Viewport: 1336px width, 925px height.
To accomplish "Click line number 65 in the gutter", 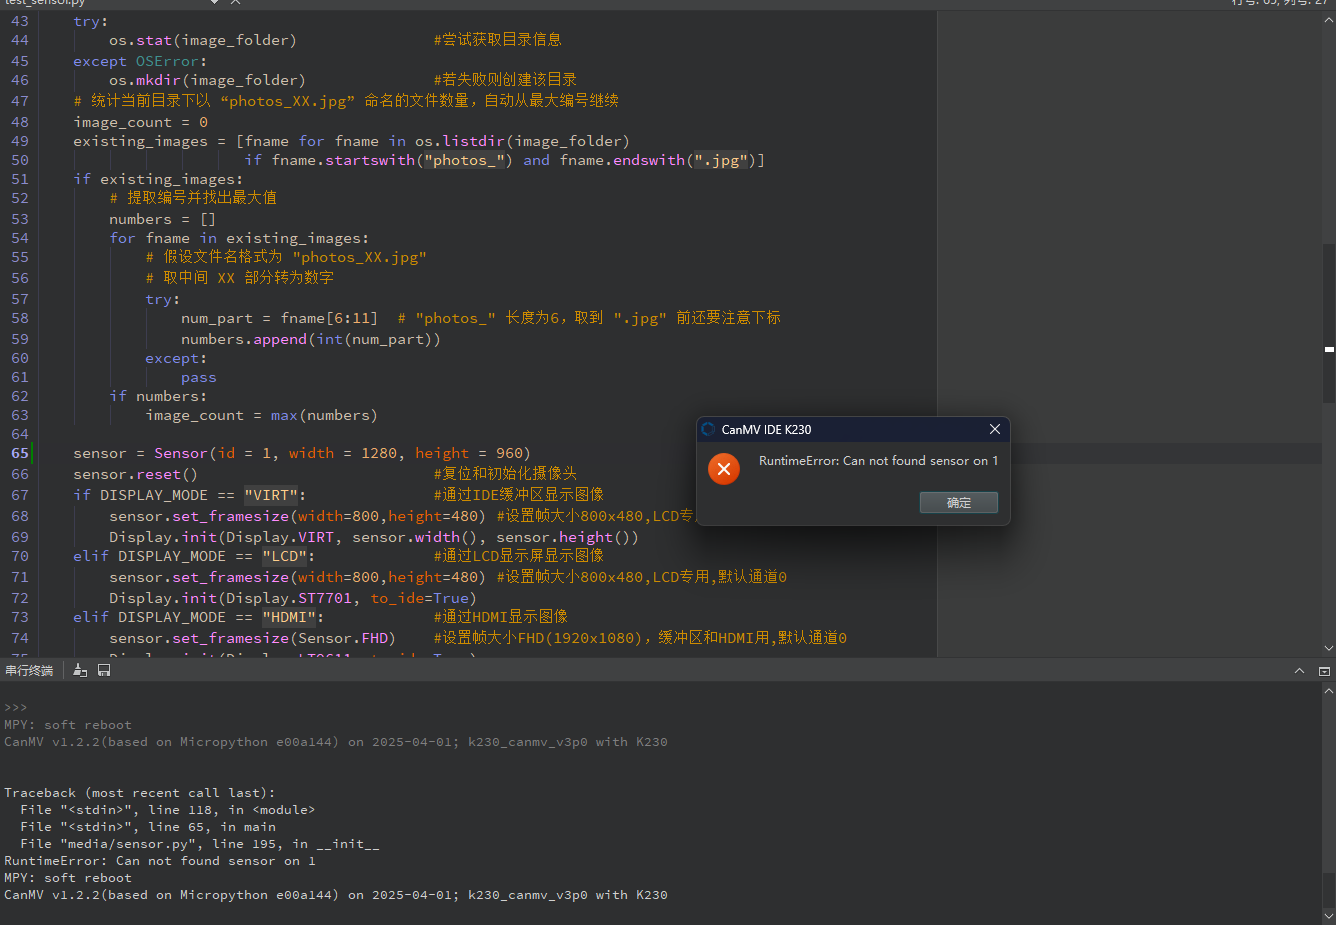I will pyautogui.click(x=20, y=453).
